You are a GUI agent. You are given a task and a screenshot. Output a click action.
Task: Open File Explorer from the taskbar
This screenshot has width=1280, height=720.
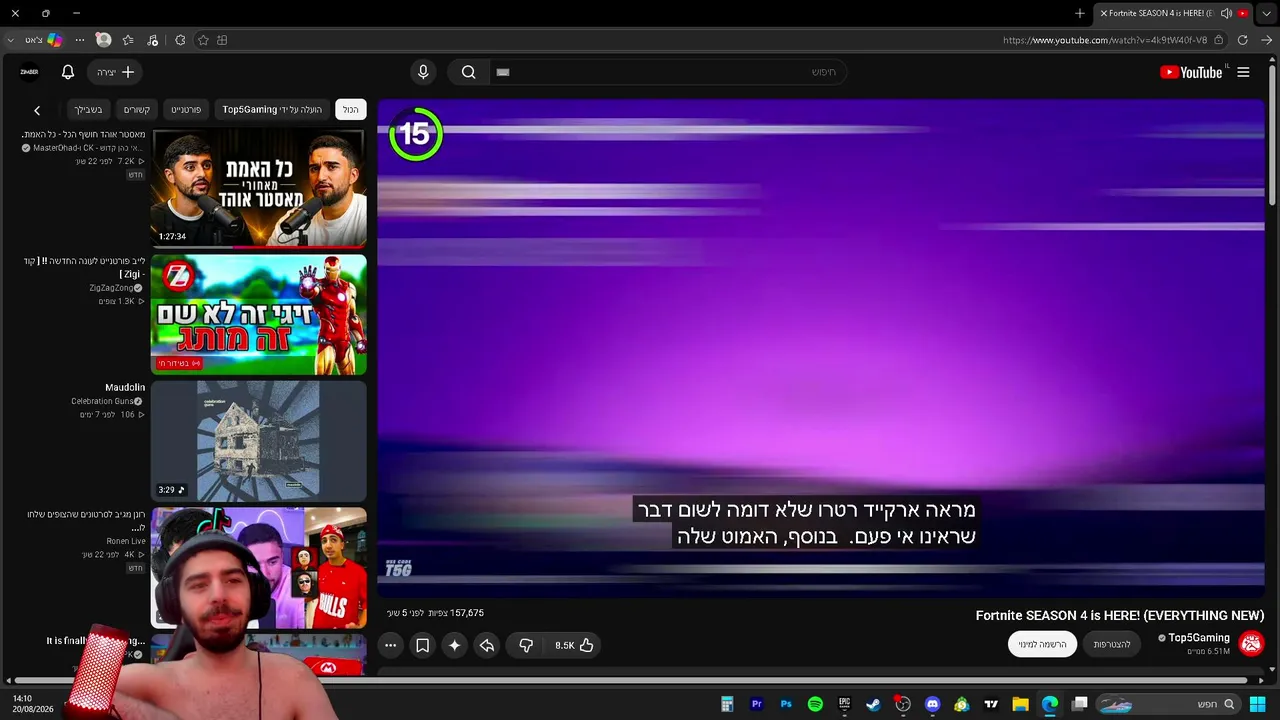pos(1021,704)
